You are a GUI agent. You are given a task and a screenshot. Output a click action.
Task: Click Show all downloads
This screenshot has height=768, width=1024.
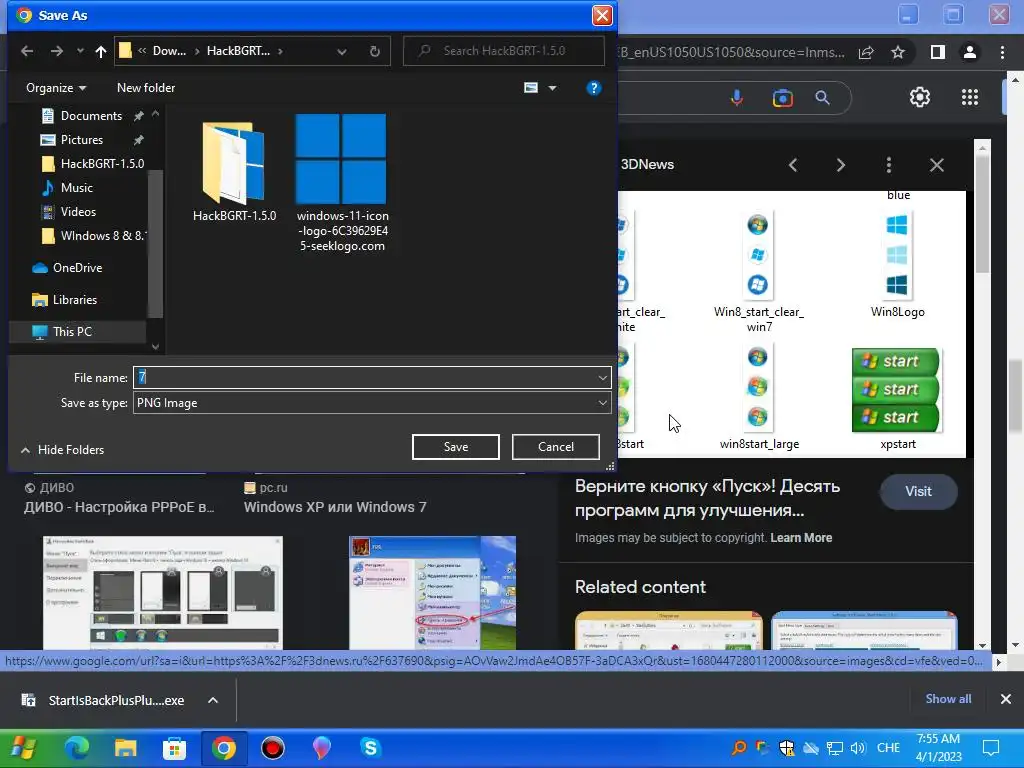pyautogui.click(x=948, y=699)
